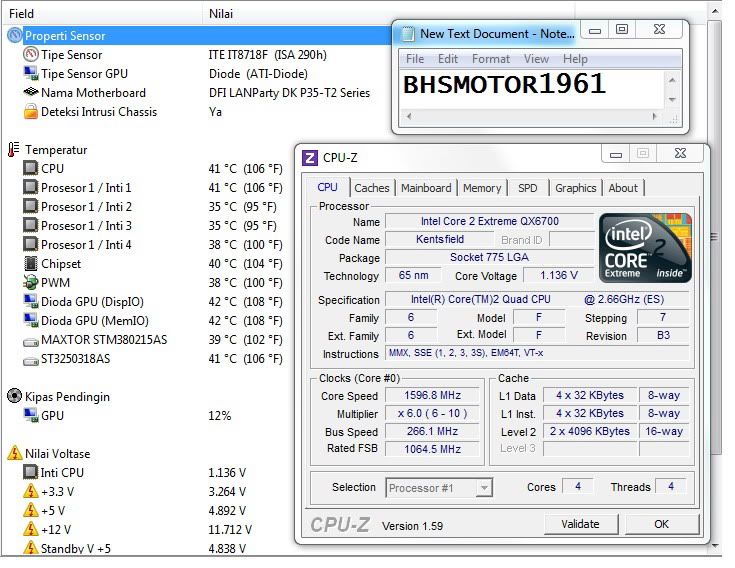The width and height of the screenshot is (735, 568).
Task: Click the PWM icon
Action: (30, 282)
